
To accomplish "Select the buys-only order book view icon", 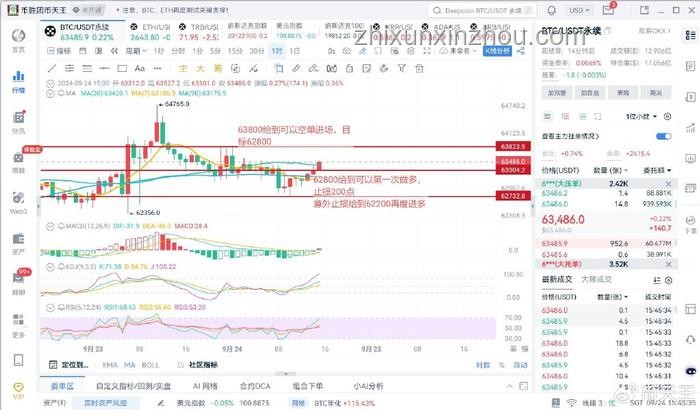I will coord(583,116).
